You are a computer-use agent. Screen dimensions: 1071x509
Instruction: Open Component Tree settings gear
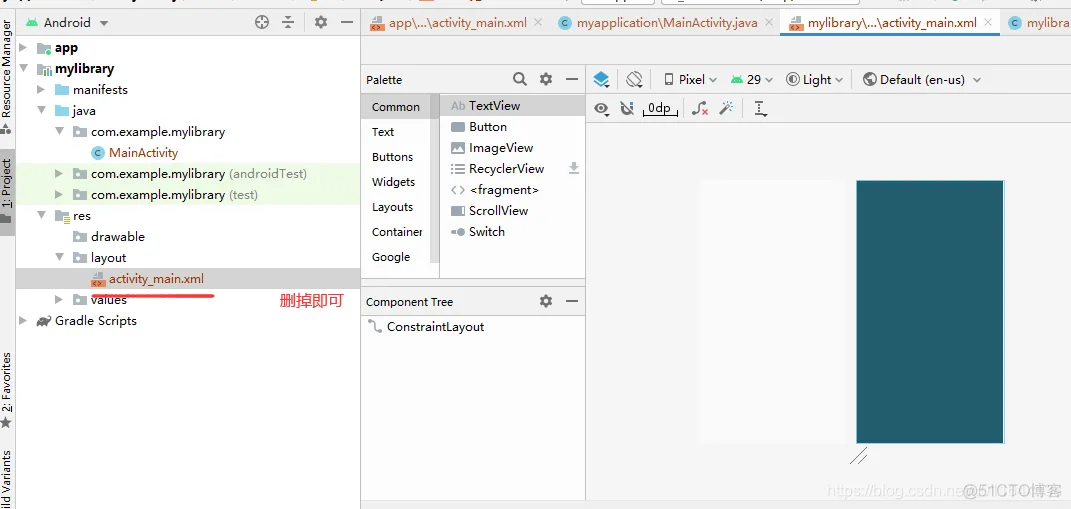tap(546, 301)
